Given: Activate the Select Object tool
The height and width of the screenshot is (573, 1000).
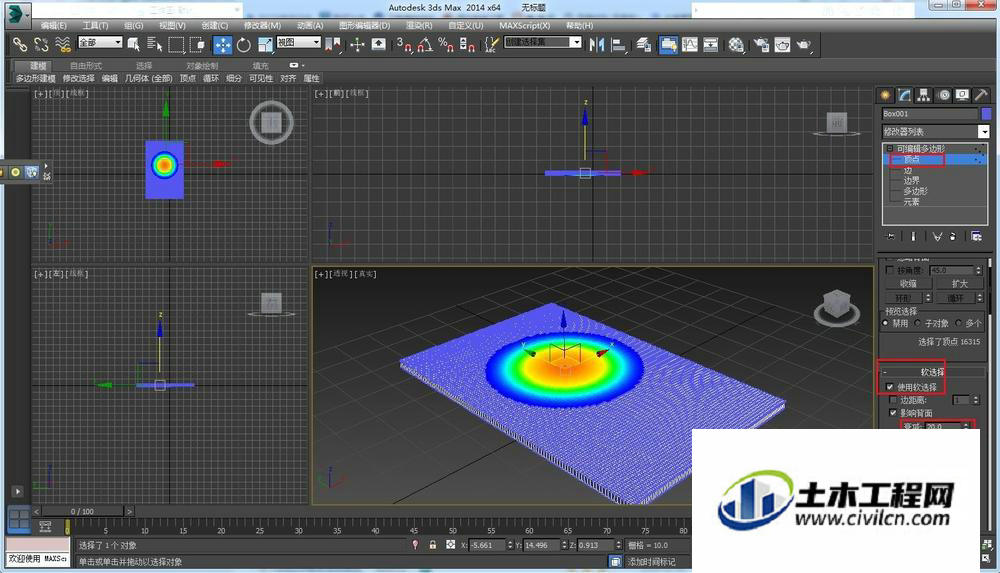Looking at the screenshot, I should coord(133,44).
